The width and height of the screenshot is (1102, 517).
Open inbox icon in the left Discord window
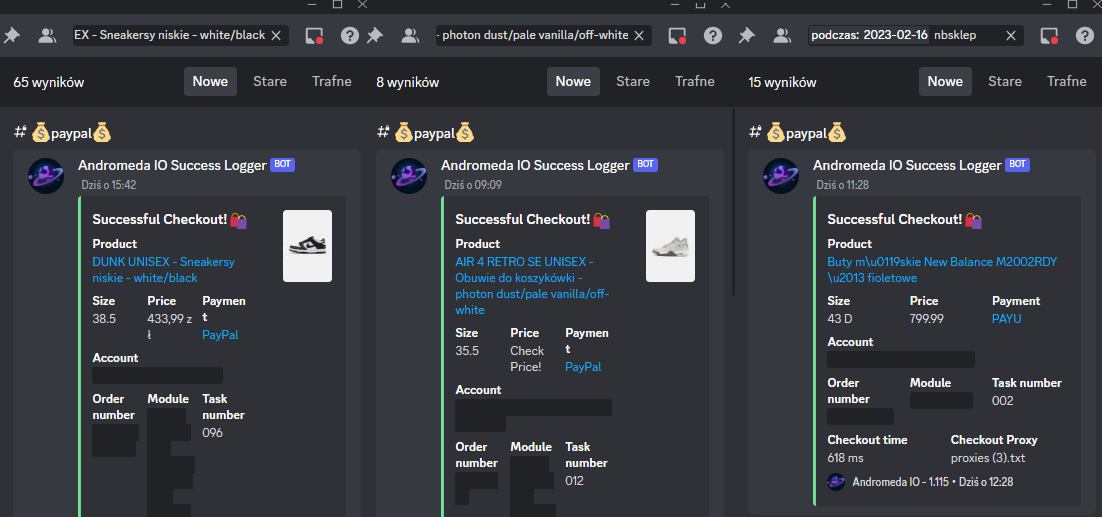(x=314, y=35)
